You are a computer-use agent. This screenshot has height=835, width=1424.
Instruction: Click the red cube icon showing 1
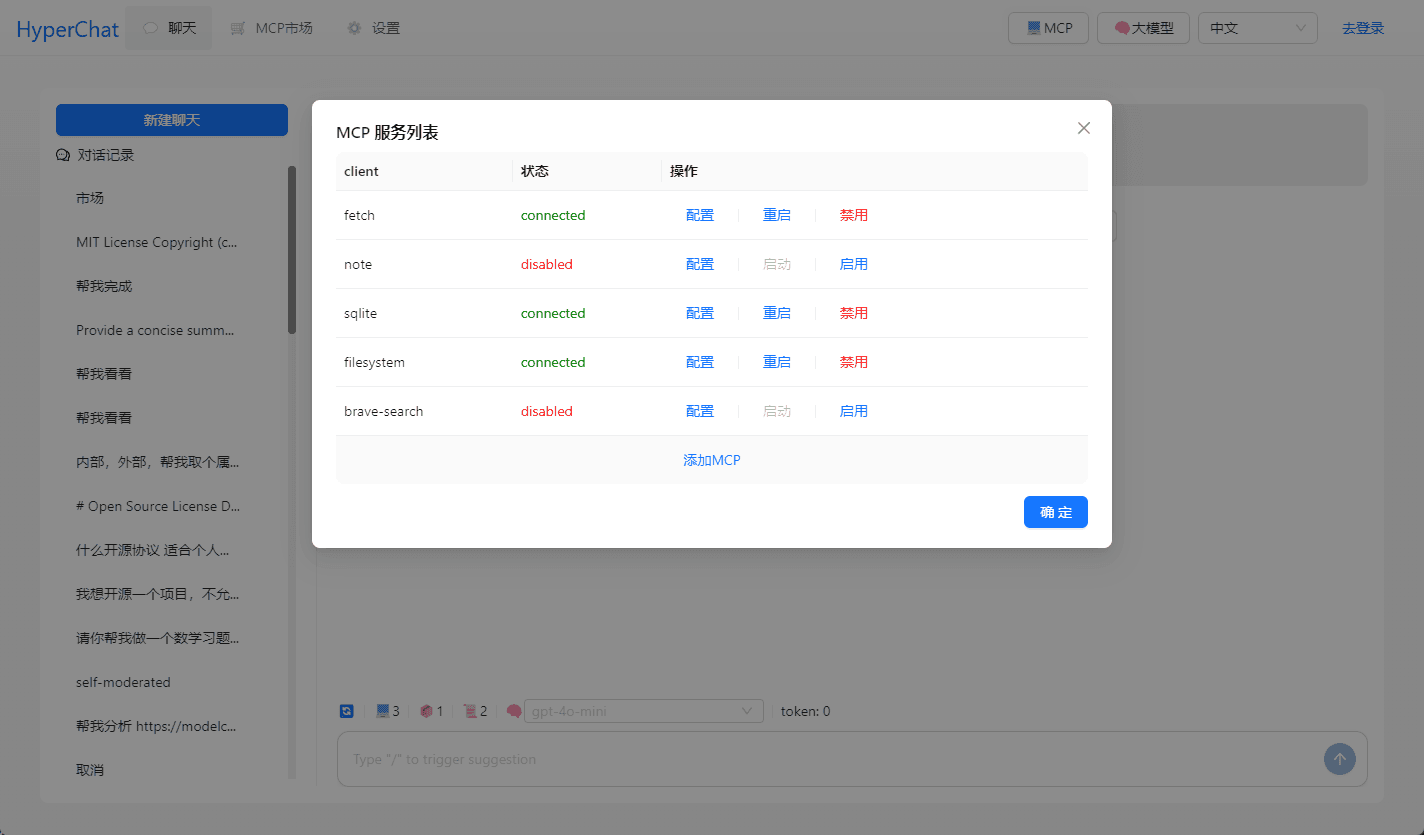[x=426, y=711]
